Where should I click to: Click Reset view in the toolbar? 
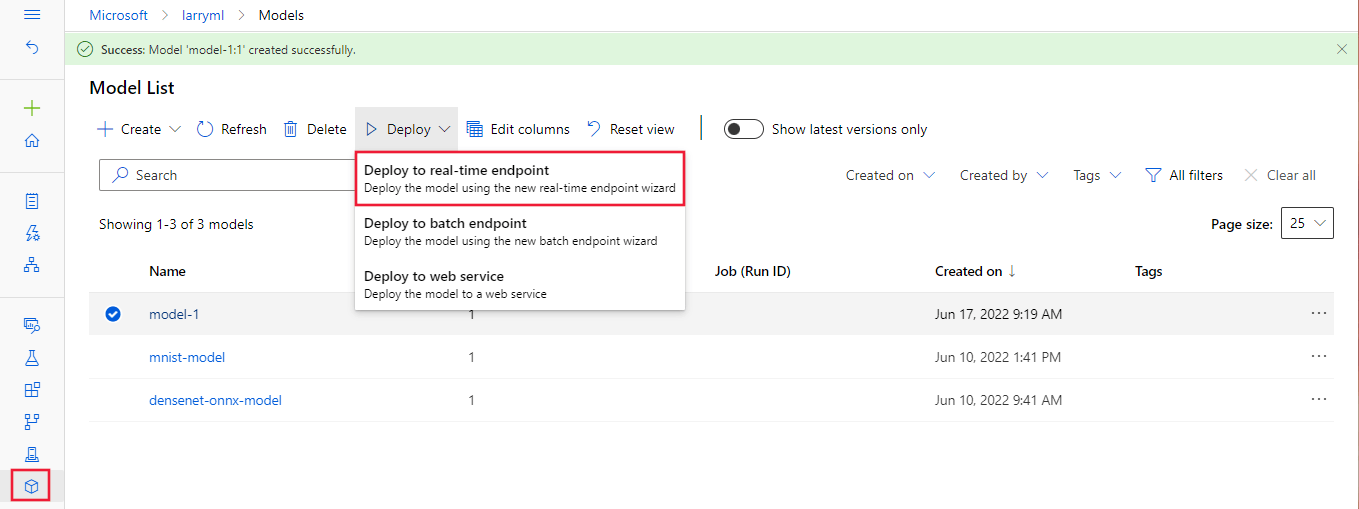(630, 129)
